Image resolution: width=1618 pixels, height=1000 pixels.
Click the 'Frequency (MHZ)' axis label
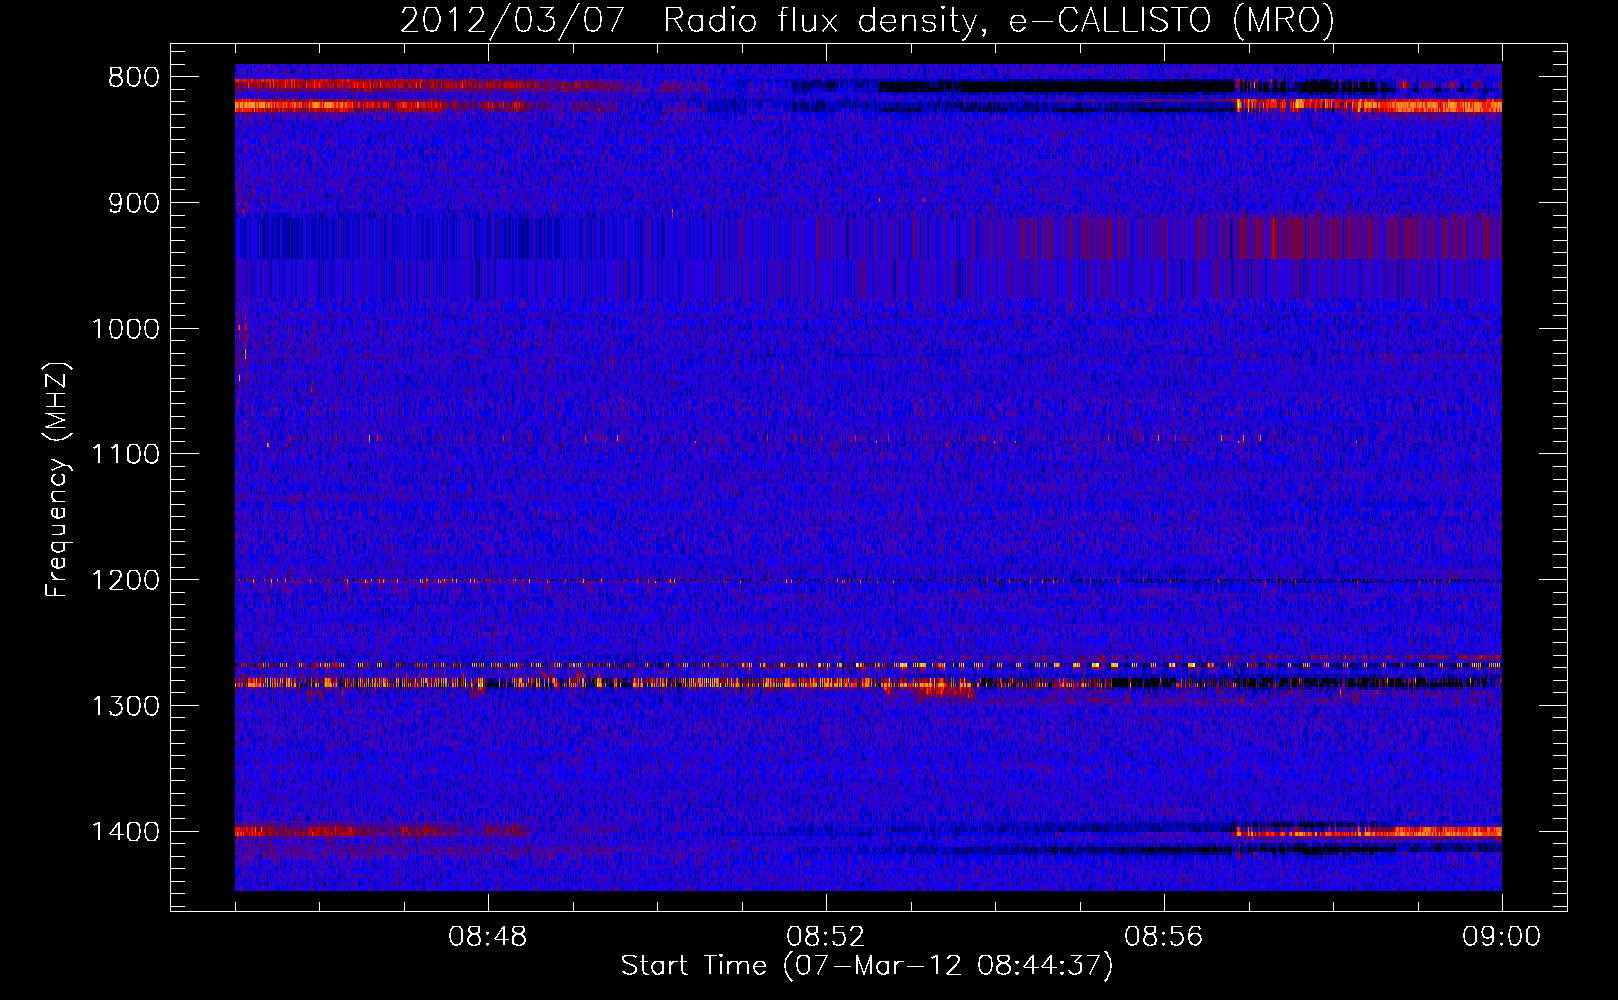(x=58, y=480)
